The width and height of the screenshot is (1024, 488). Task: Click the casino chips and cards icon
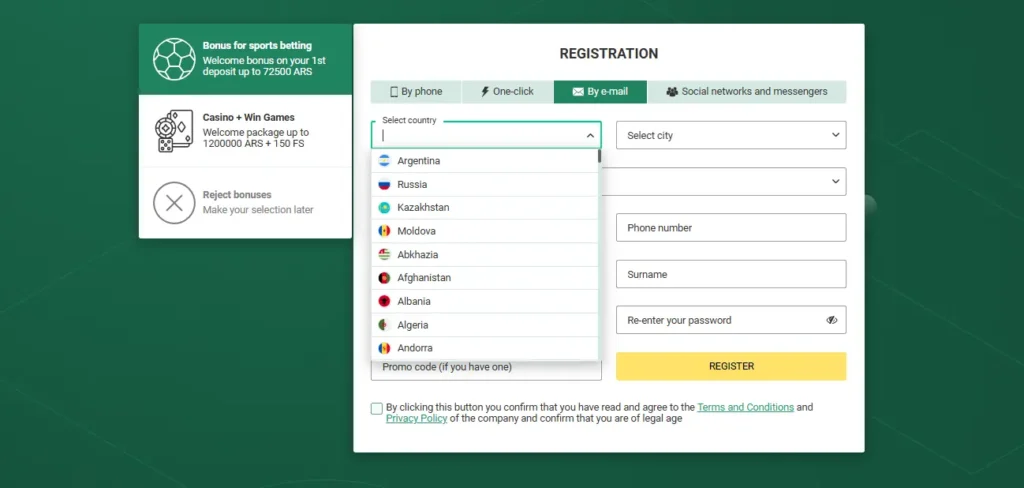174,131
